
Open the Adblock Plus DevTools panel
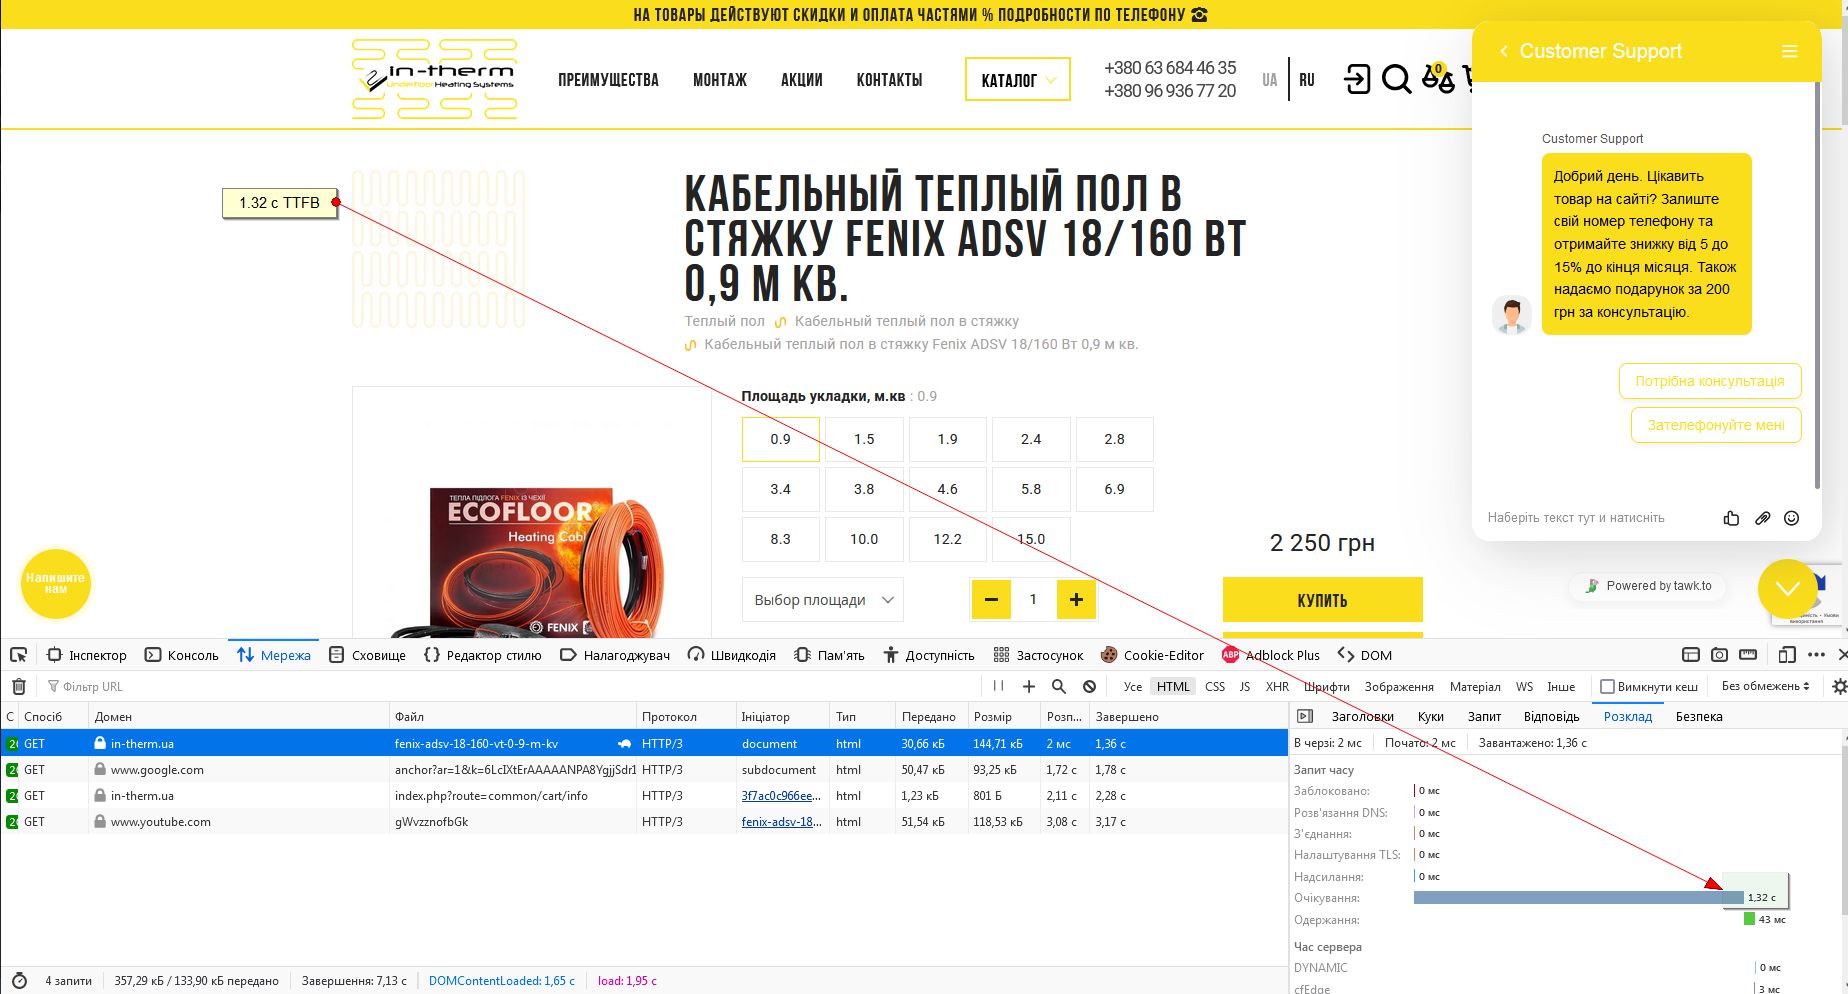[x=1271, y=655]
